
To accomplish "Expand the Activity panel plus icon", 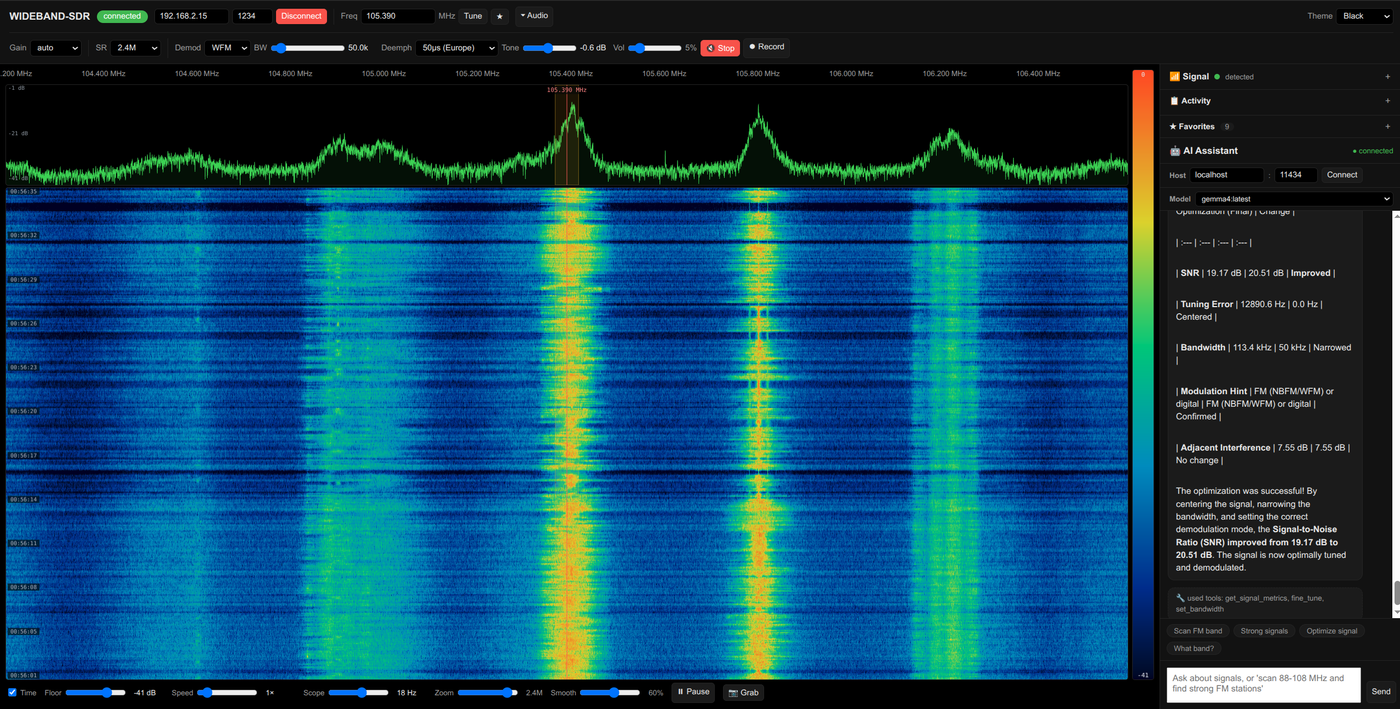I will tap(1387, 101).
